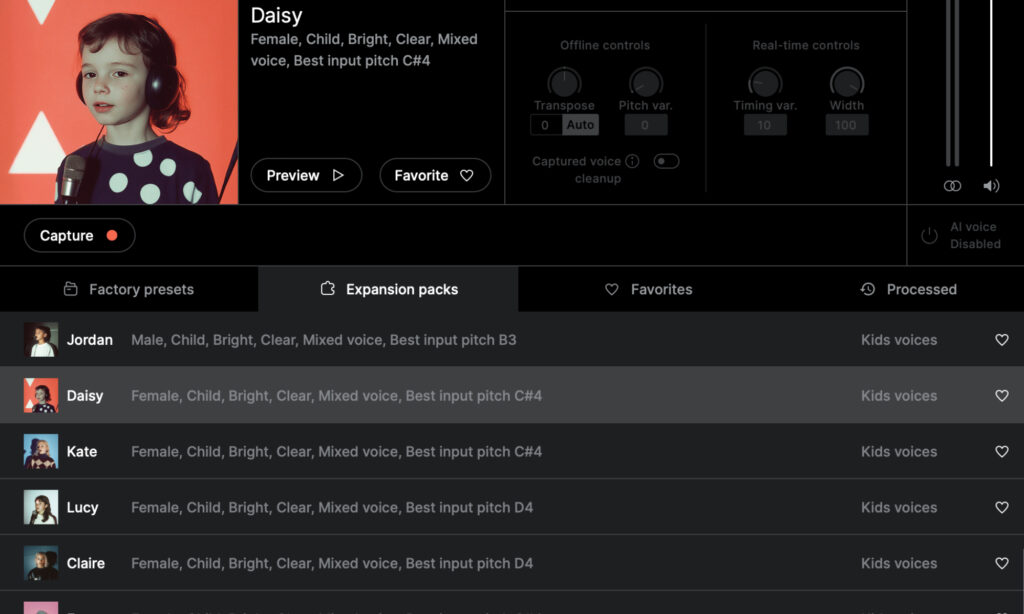Image resolution: width=1024 pixels, height=614 pixels.
Task: Click the speaker volume icon
Action: pyautogui.click(x=991, y=186)
